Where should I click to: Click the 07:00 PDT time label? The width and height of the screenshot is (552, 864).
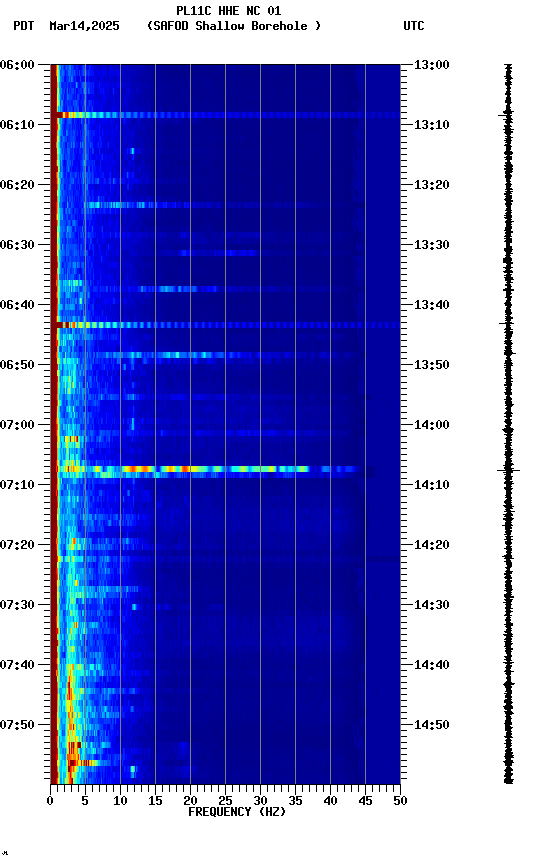tap(17, 425)
